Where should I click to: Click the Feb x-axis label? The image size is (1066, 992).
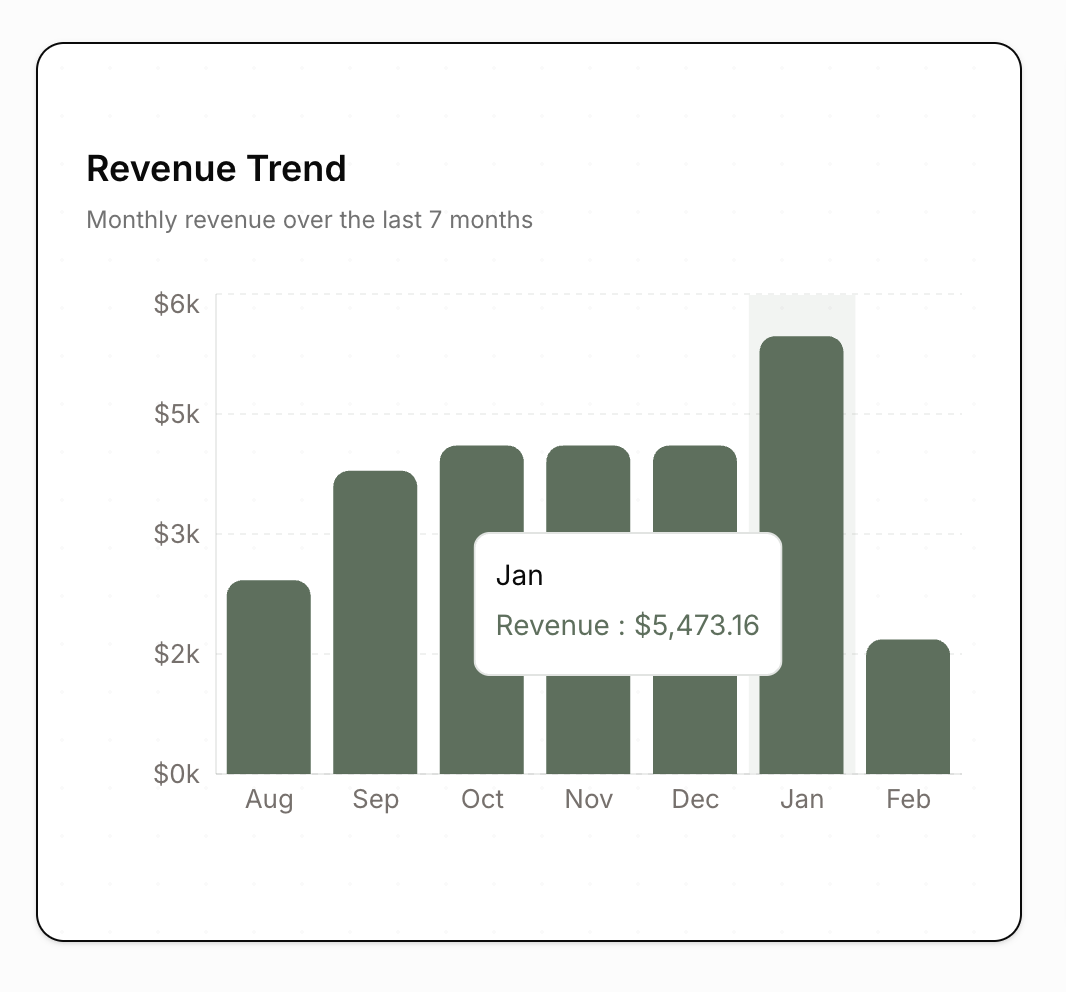pyautogui.click(x=908, y=800)
